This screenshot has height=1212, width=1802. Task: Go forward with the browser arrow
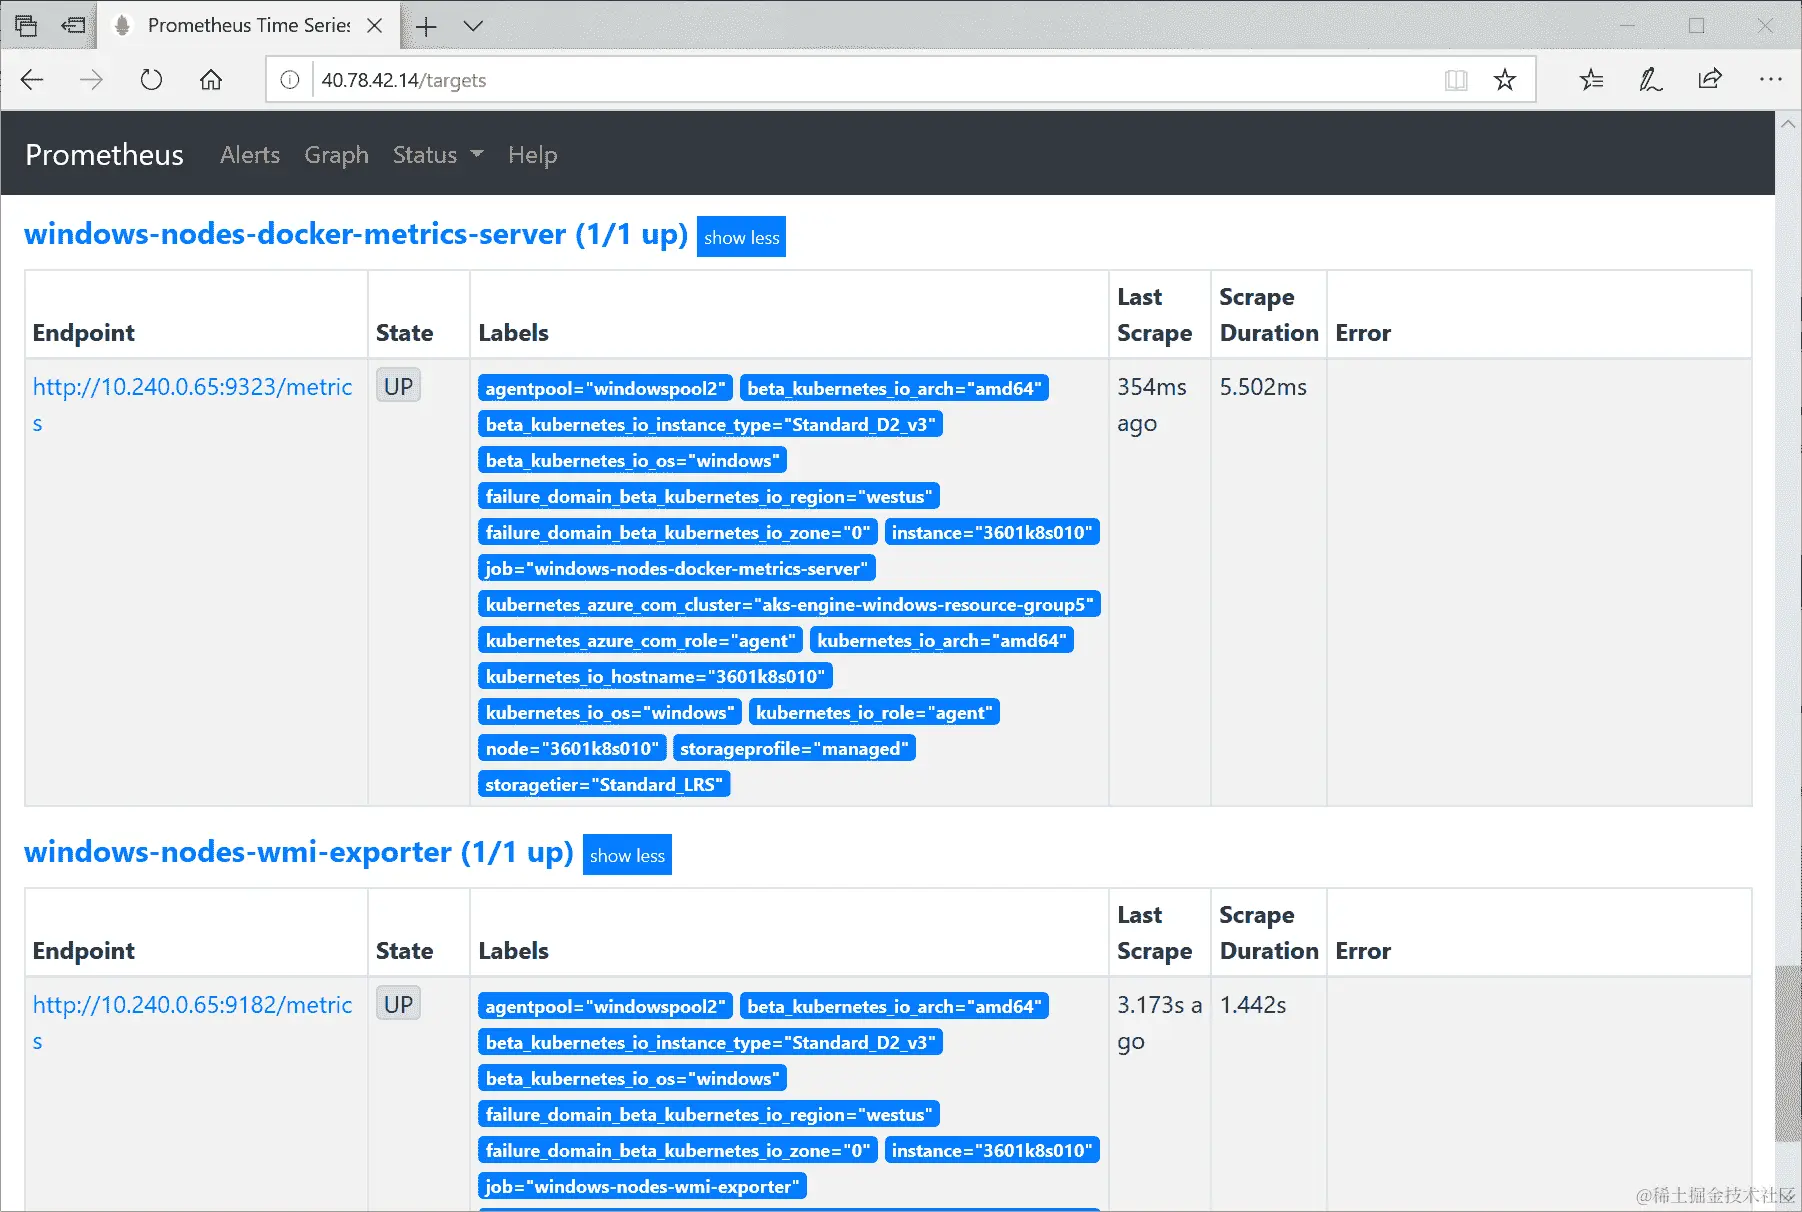[91, 80]
